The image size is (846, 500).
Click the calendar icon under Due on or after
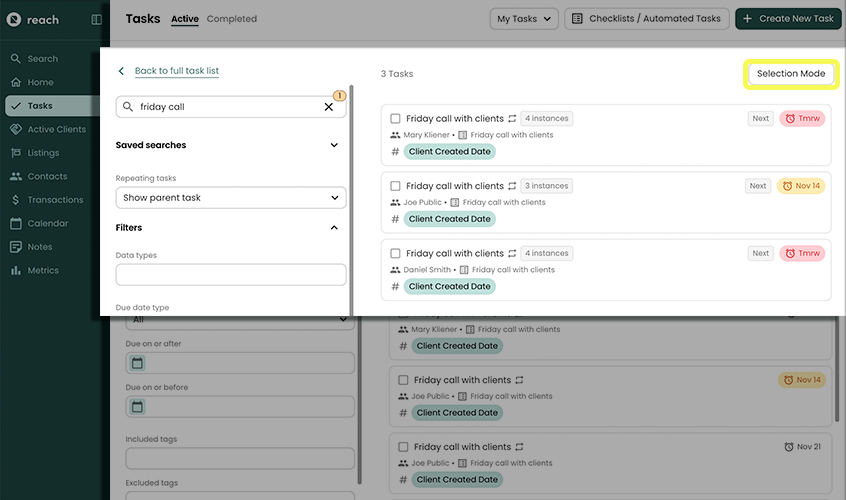pyautogui.click(x=138, y=363)
